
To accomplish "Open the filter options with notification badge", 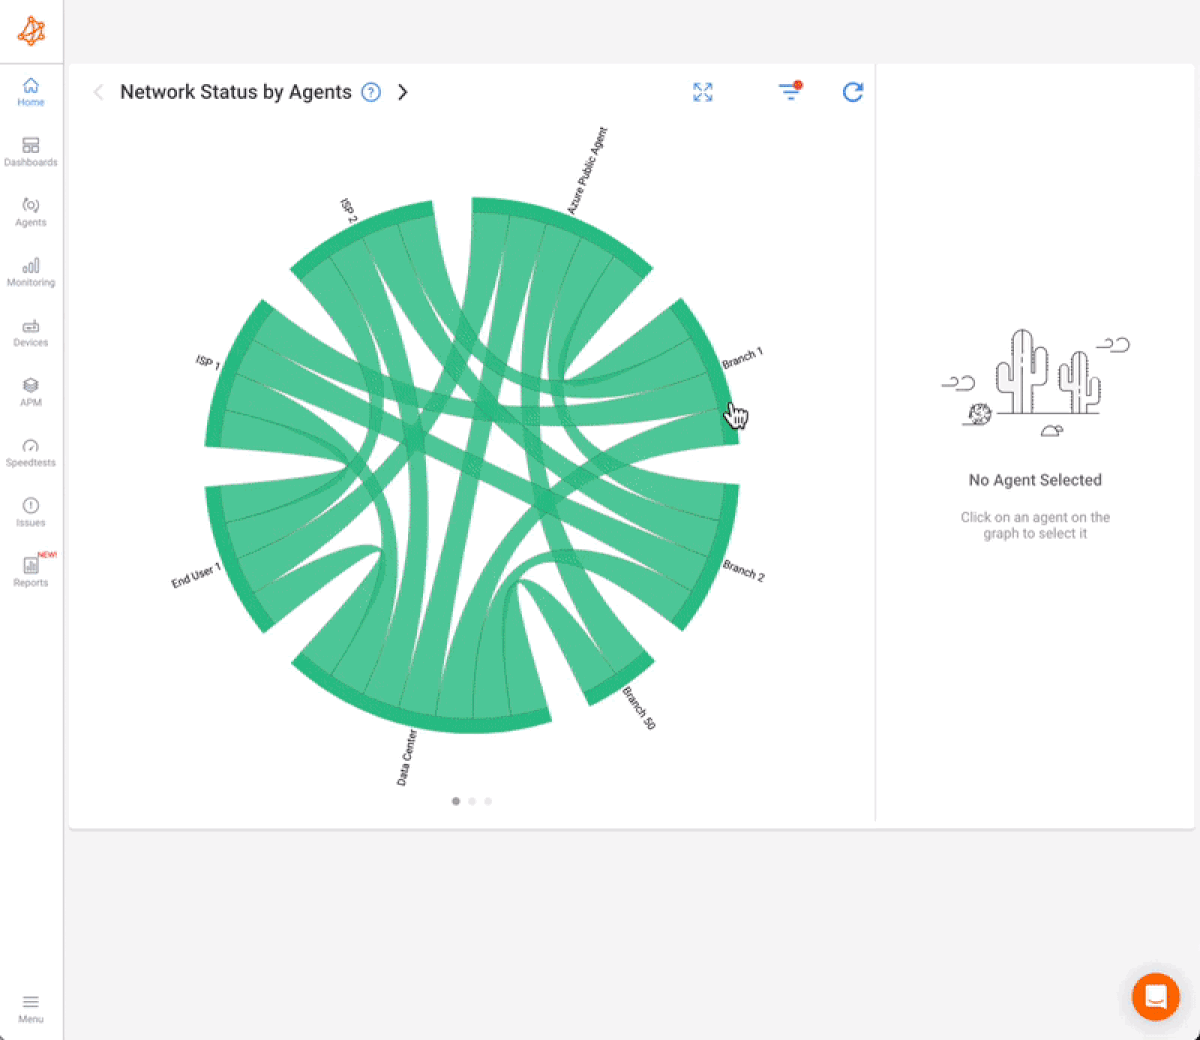I will pyautogui.click(x=790, y=92).
